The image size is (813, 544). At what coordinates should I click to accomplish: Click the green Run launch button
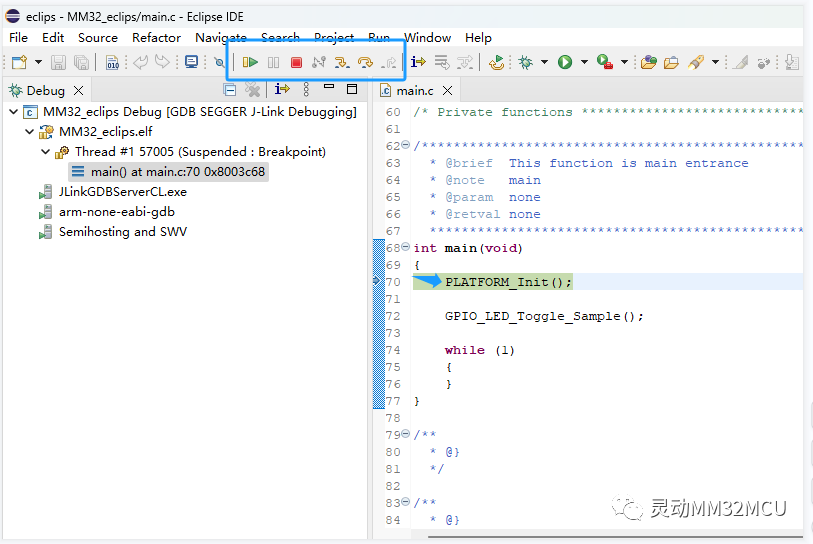[565, 62]
